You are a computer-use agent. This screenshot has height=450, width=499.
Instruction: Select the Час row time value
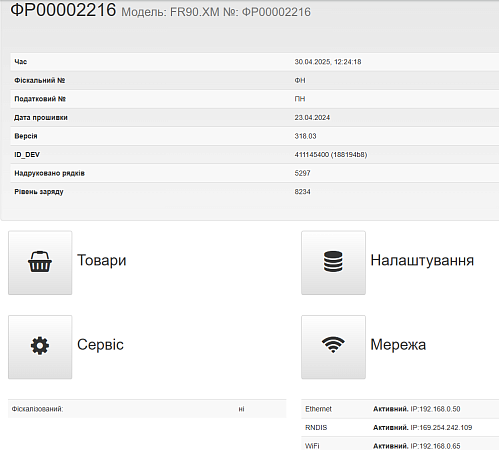[x=328, y=62]
